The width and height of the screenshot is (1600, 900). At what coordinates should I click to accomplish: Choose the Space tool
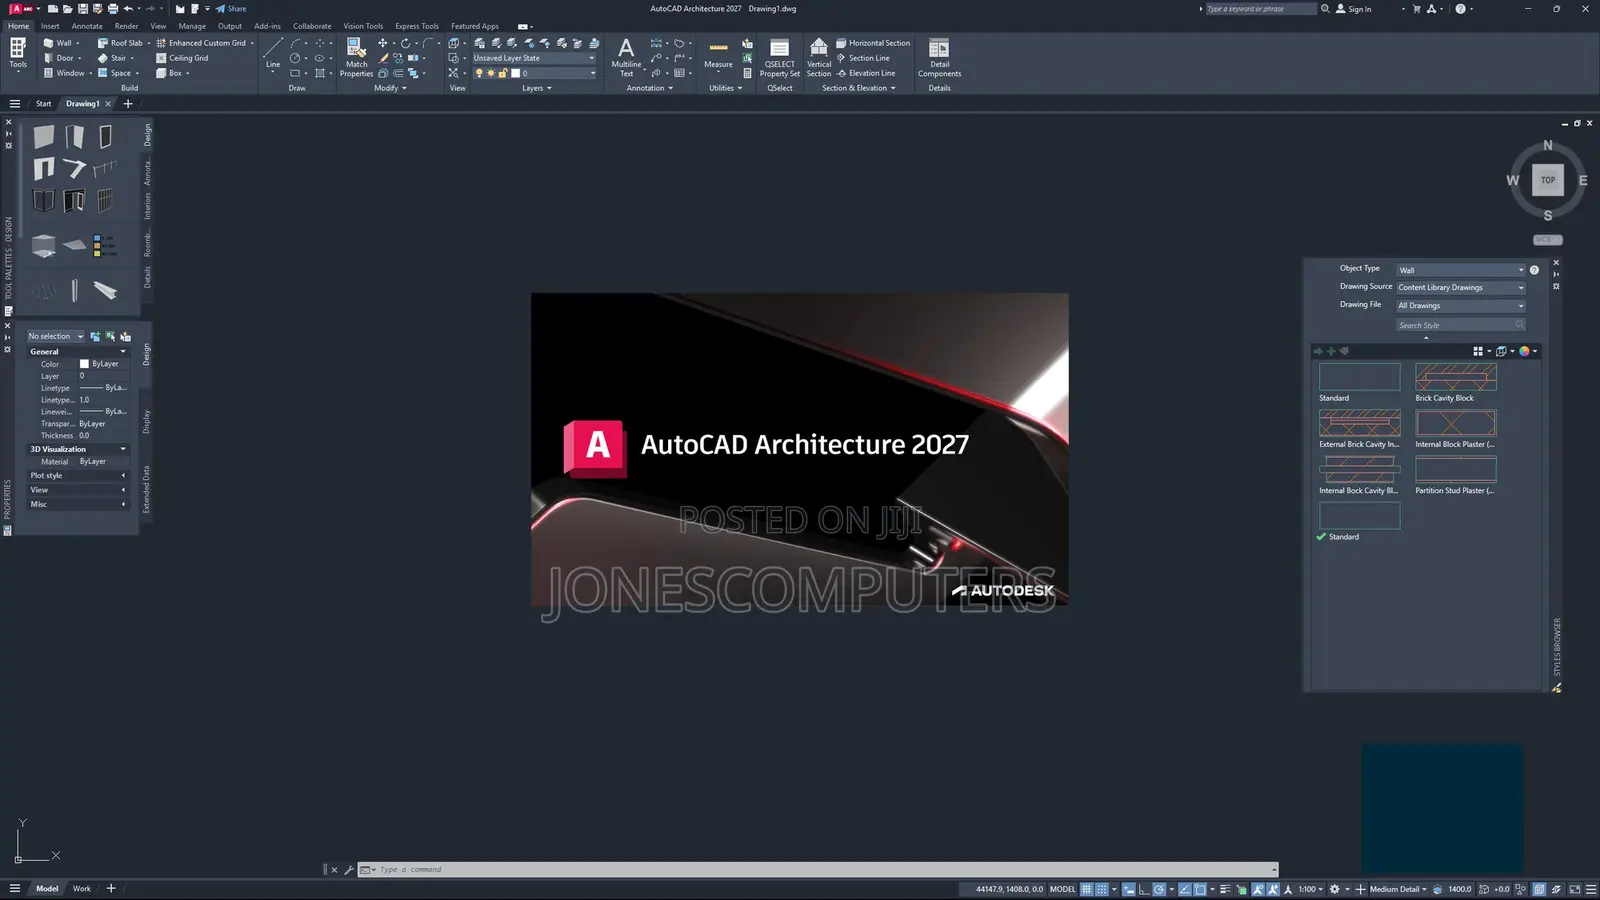(x=114, y=73)
